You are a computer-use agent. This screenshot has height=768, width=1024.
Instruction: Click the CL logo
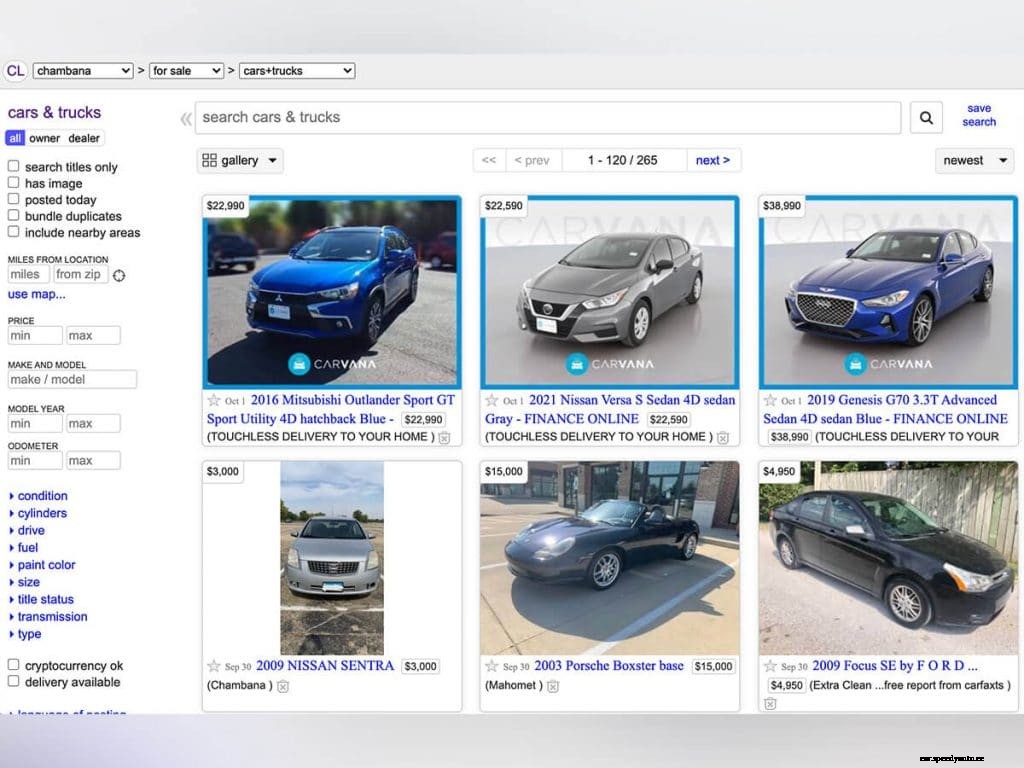(x=15, y=71)
